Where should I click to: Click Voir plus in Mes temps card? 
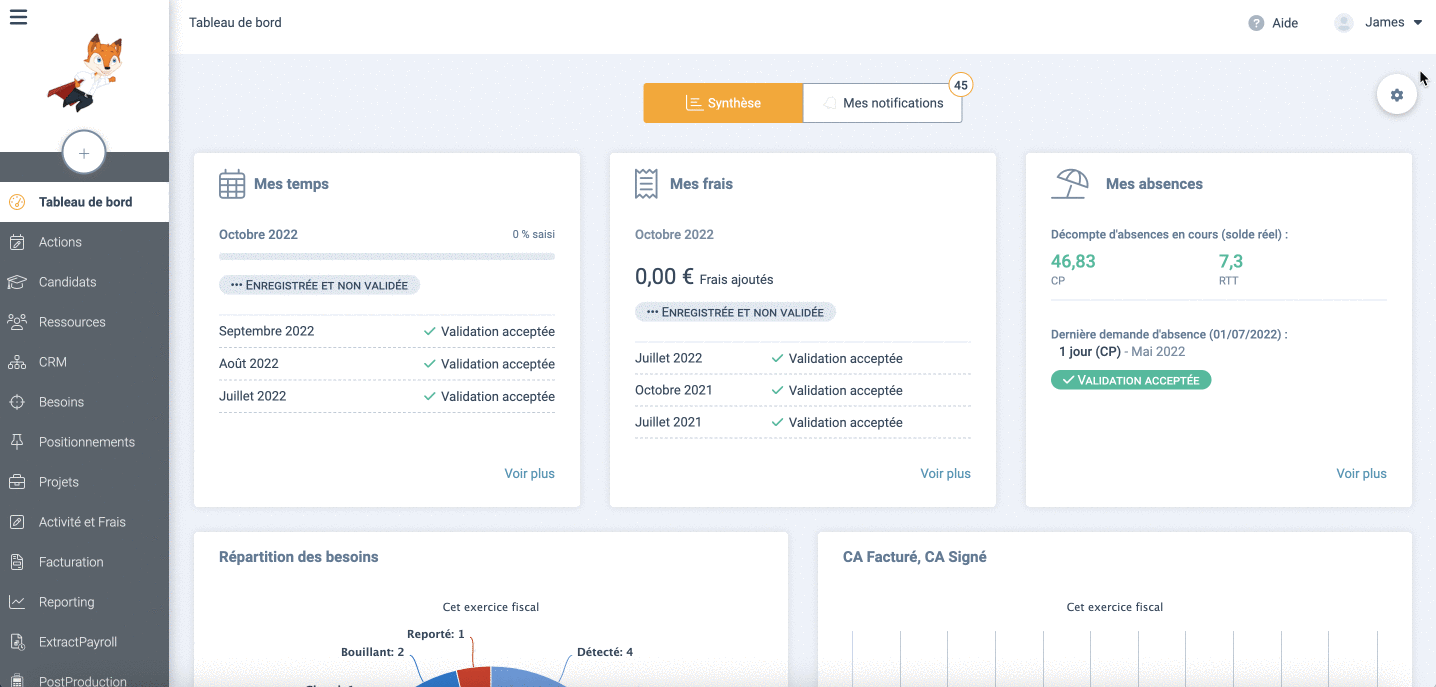529,474
